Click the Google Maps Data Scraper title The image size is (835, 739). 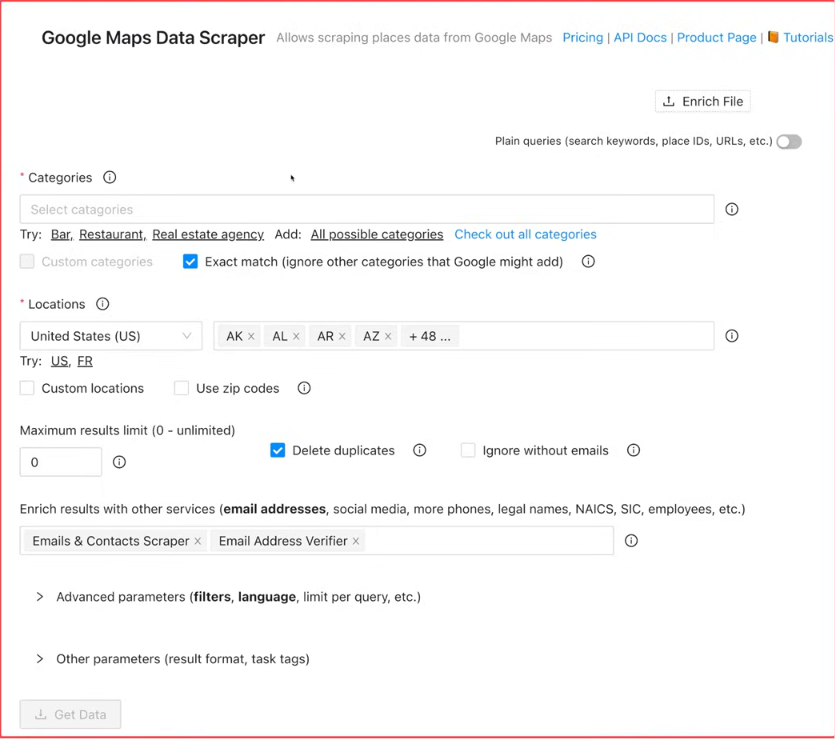(153, 38)
